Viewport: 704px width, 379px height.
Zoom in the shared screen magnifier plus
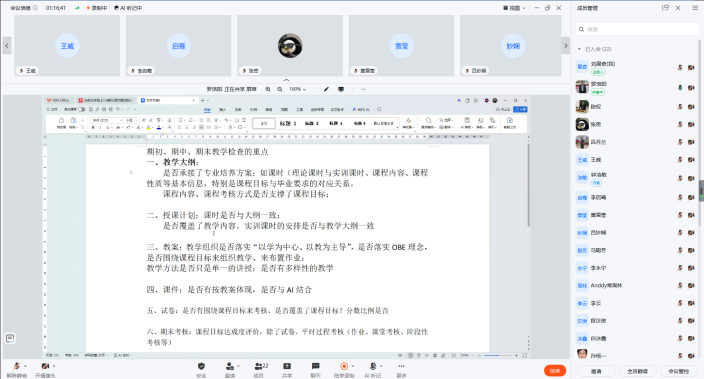pyautogui.click(x=268, y=89)
